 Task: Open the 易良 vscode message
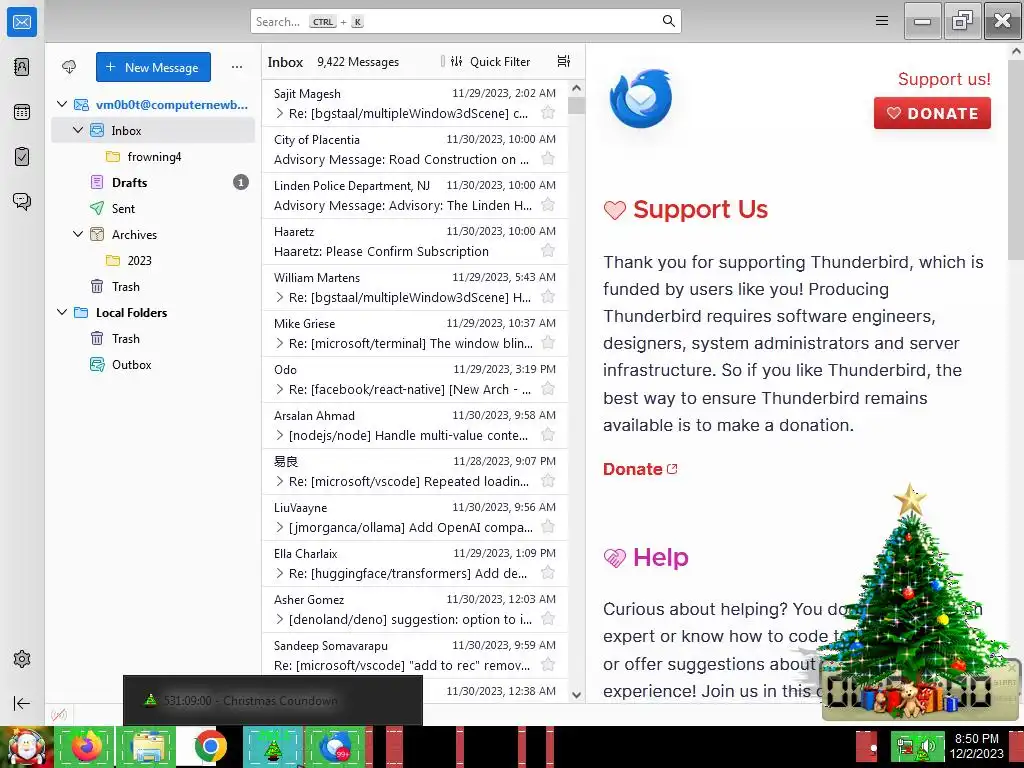point(415,472)
